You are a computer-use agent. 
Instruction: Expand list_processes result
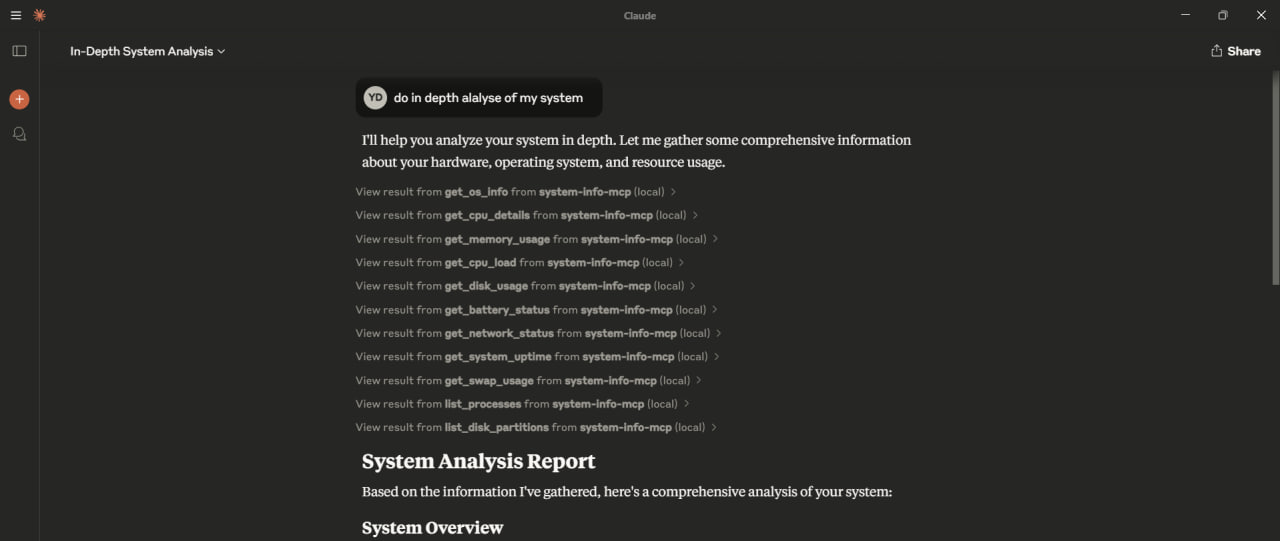[x=523, y=404]
